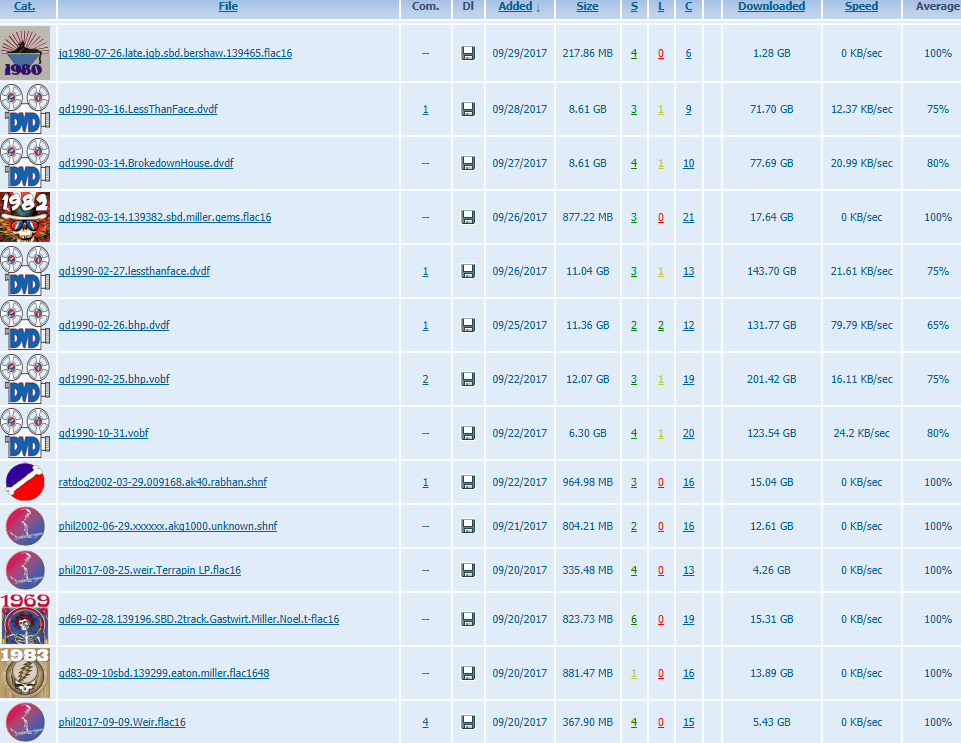
Task: Open the 1969 category image
Action: coord(25,619)
